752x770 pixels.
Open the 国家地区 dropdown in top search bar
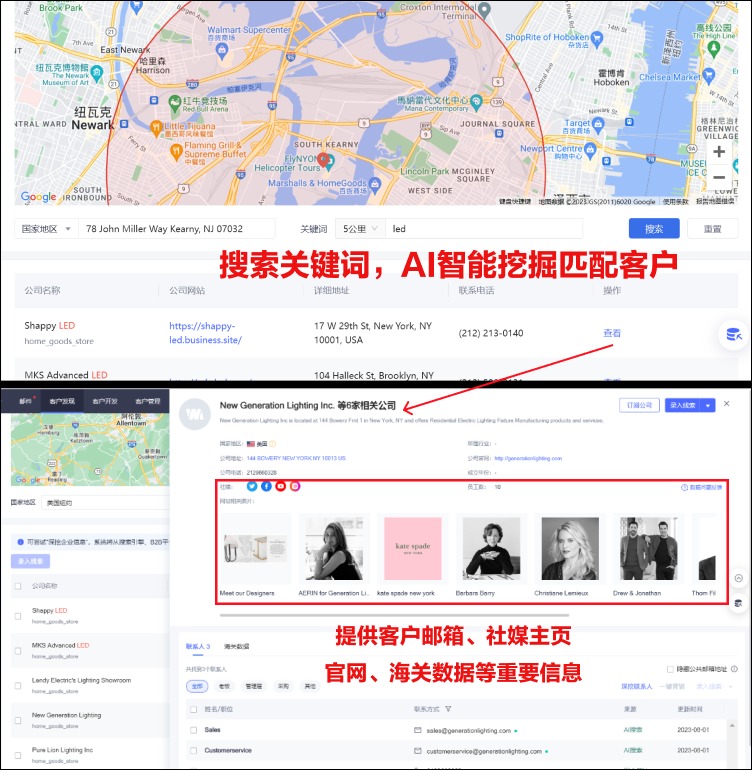[47, 229]
